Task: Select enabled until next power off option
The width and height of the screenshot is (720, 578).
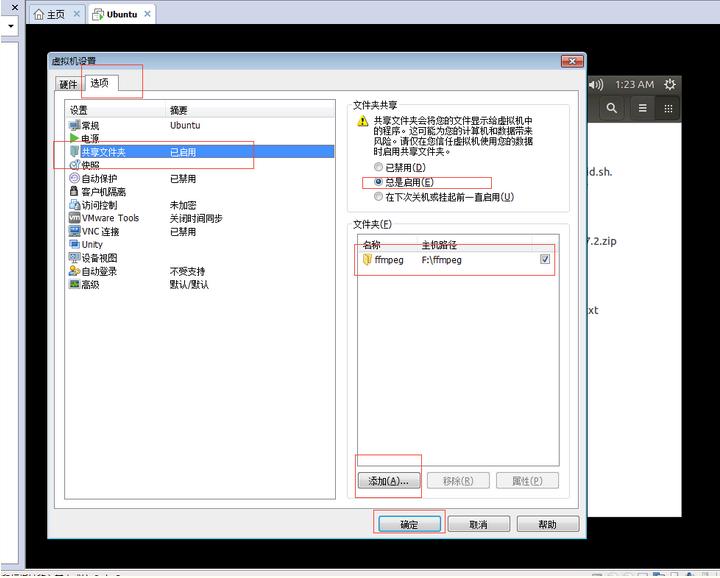Action: [x=378, y=196]
